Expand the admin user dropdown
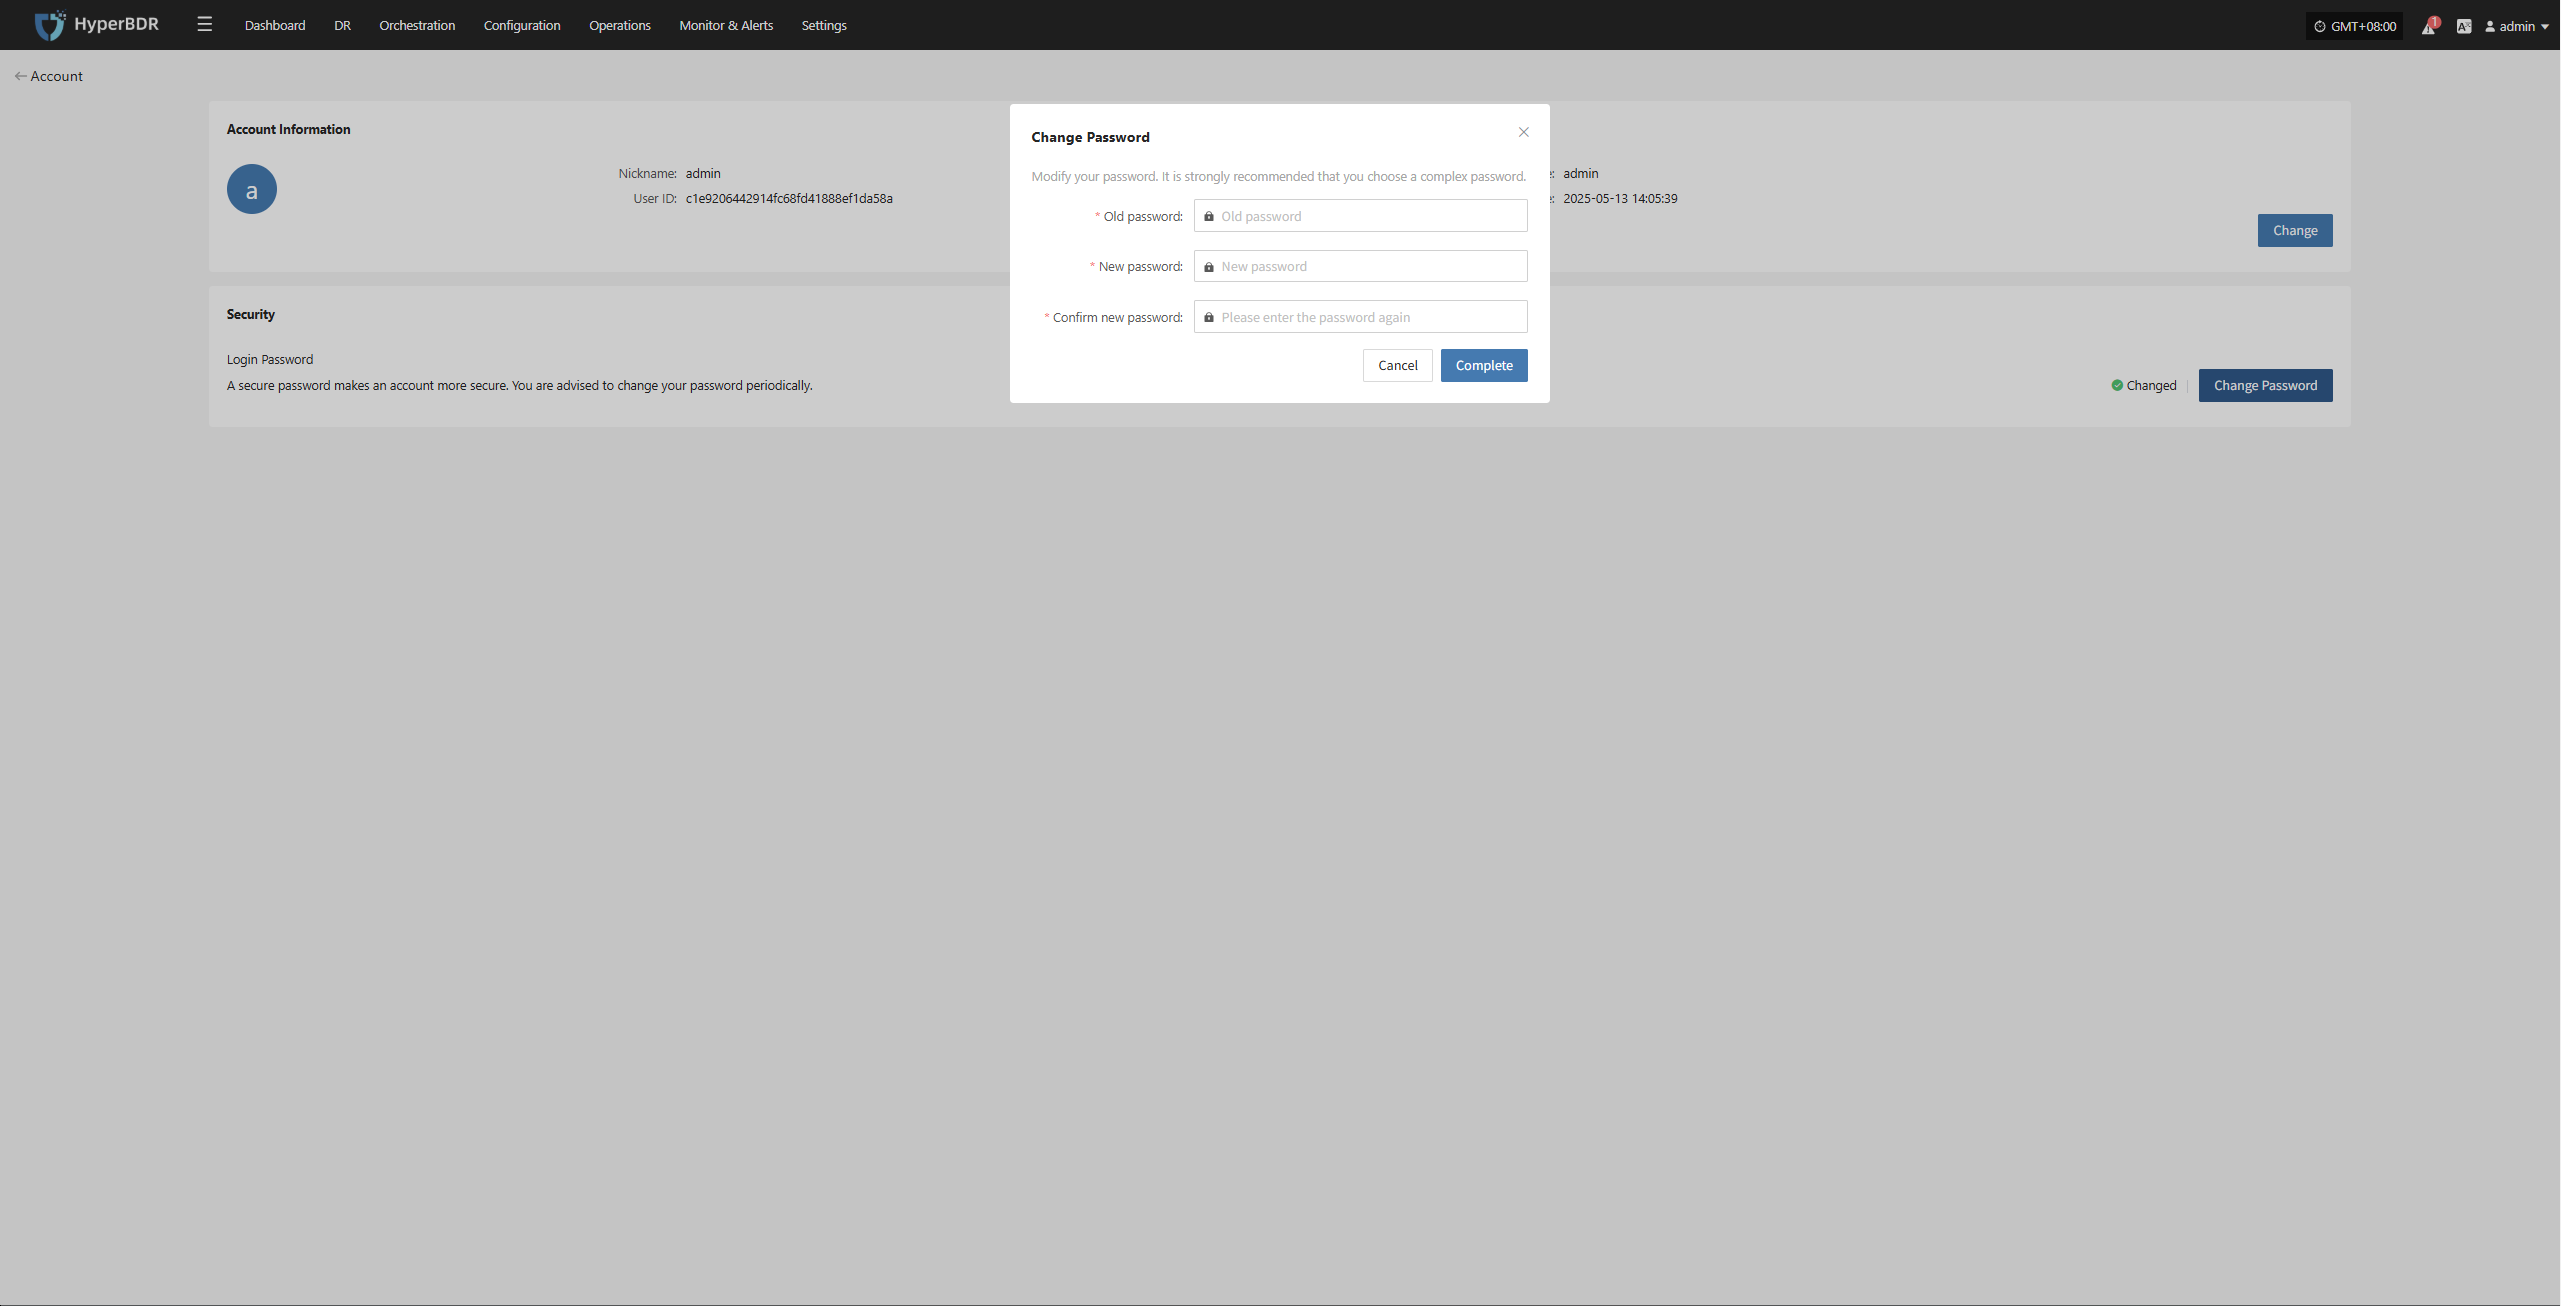2561x1306 pixels. (2517, 26)
